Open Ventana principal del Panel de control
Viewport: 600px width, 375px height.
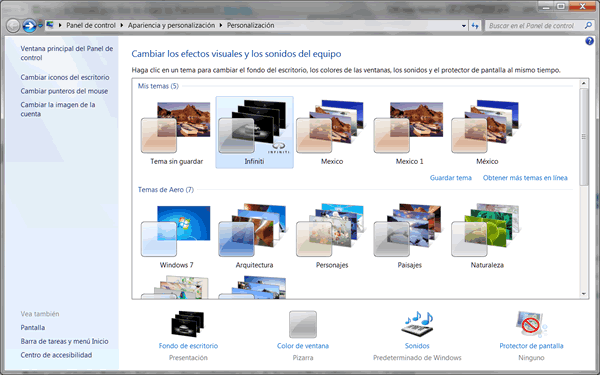click(x=67, y=53)
